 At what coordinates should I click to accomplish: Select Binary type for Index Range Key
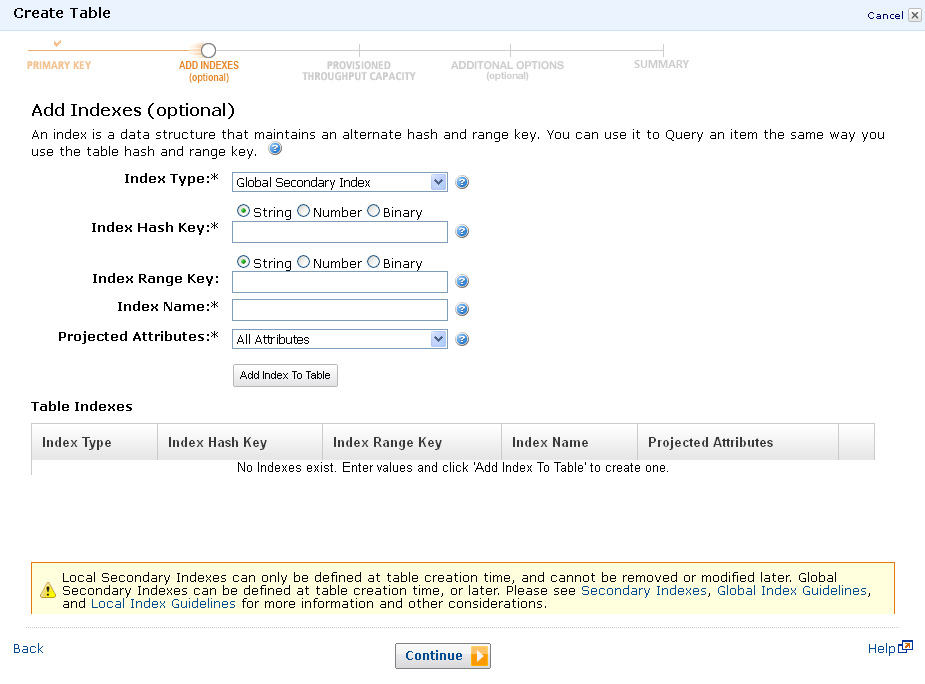pos(373,261)
